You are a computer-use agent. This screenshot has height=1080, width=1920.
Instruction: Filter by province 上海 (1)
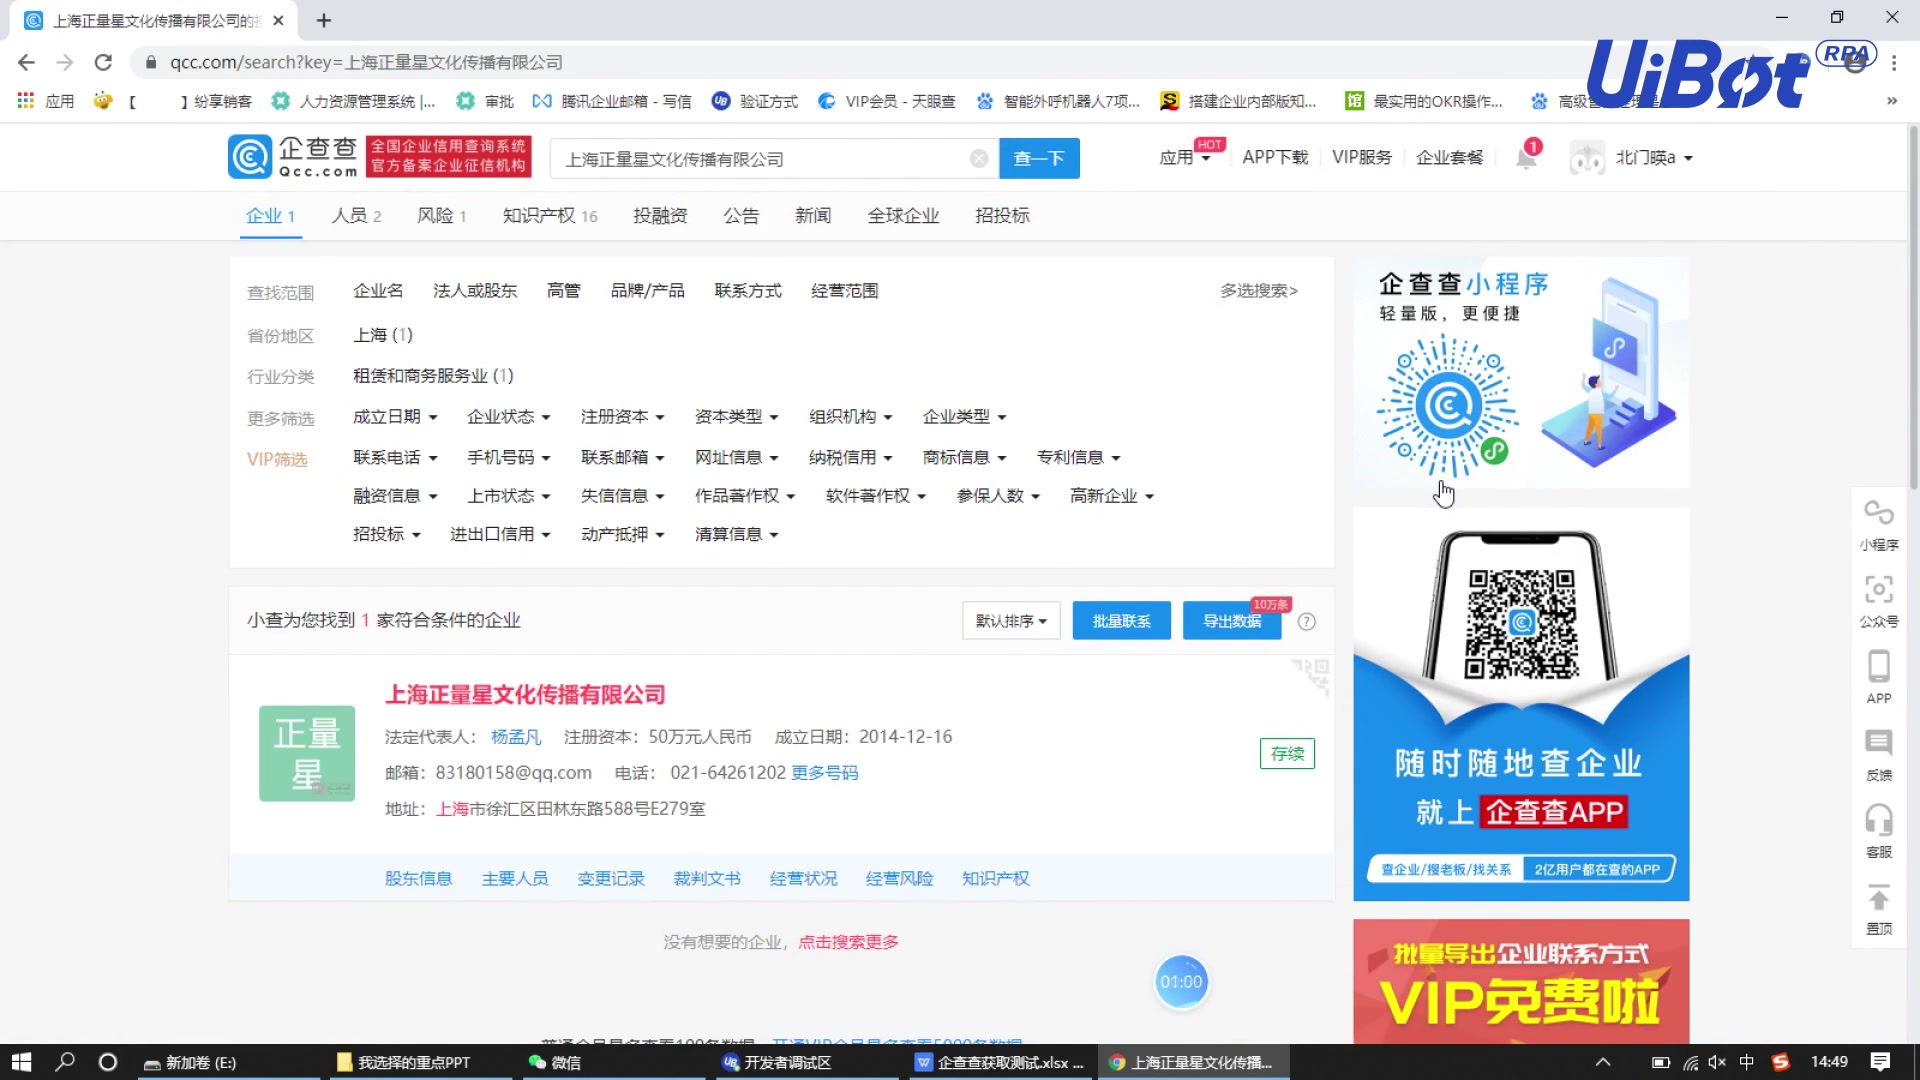[383, 335]
